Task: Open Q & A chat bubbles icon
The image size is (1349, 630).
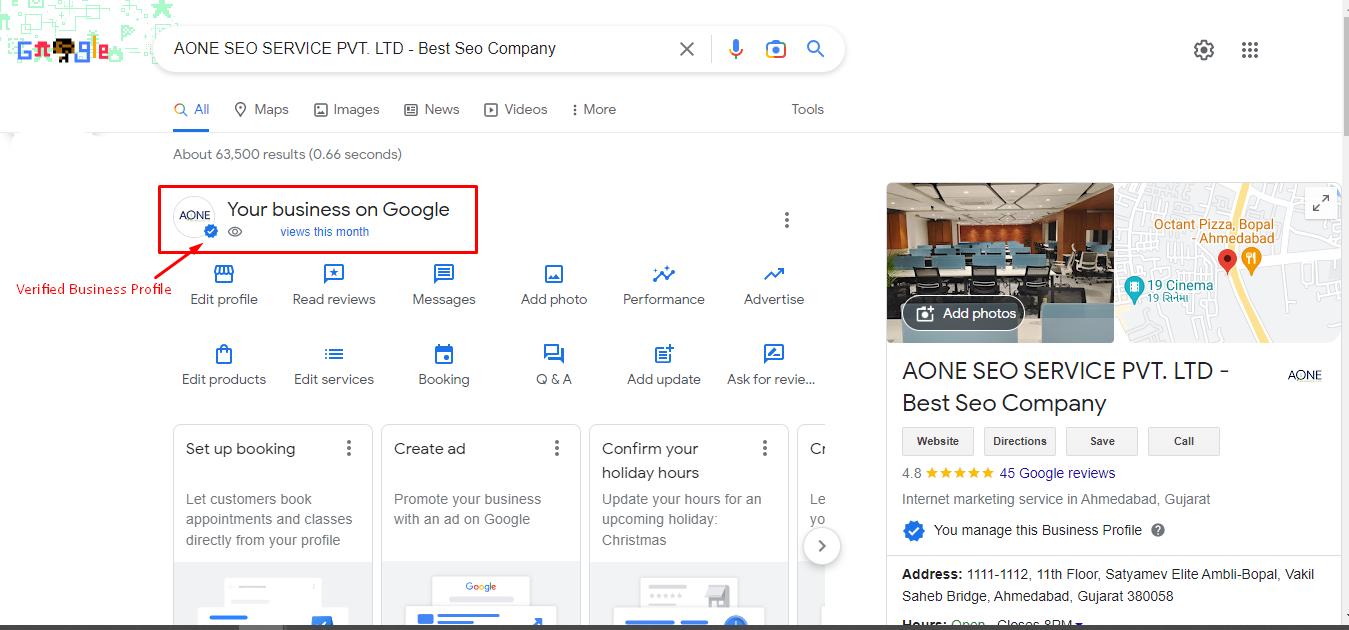Action: pos(554,354)
